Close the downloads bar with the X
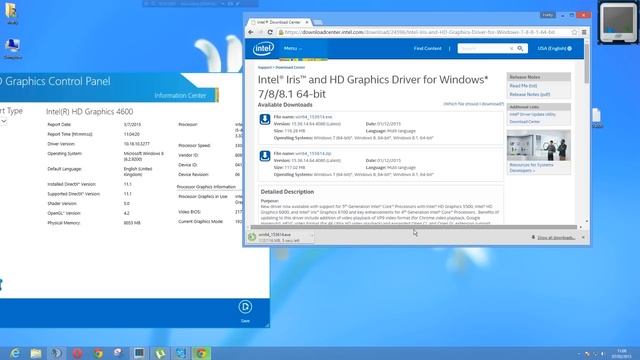The image size is (640, 360). click(x=583, y=237)
